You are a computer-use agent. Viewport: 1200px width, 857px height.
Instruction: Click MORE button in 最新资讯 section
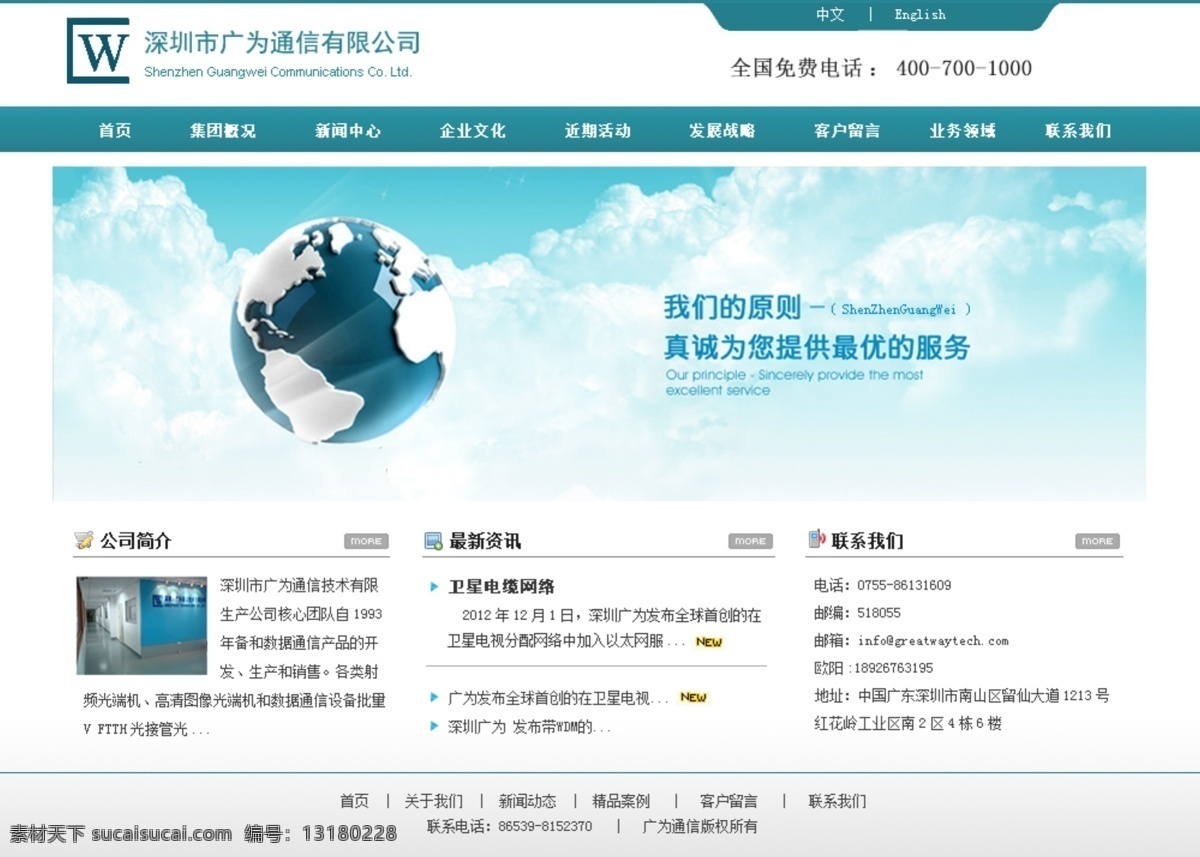(750, 541)
